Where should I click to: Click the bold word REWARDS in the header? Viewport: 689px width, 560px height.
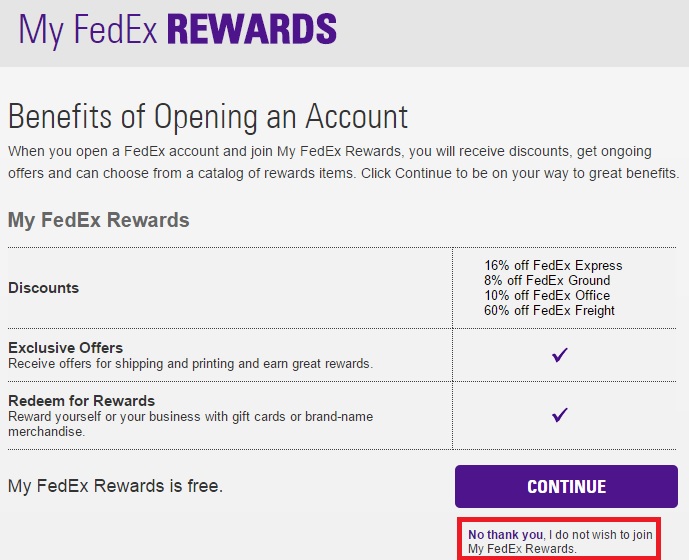(x=252, y=29)
